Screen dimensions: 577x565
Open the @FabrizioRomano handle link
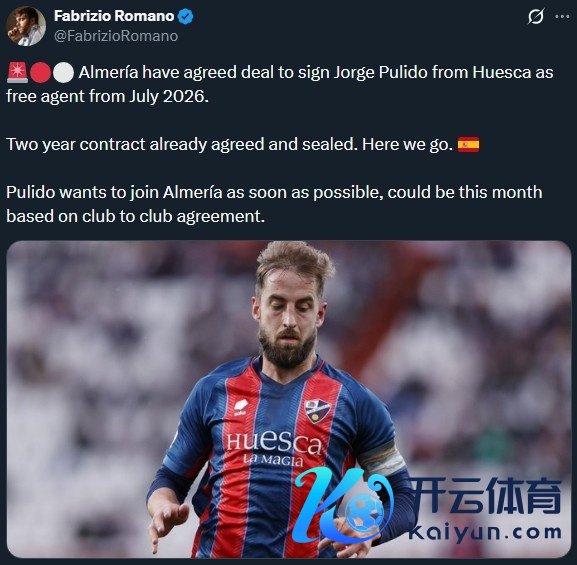pyautogui.click(x=116, y=36)
